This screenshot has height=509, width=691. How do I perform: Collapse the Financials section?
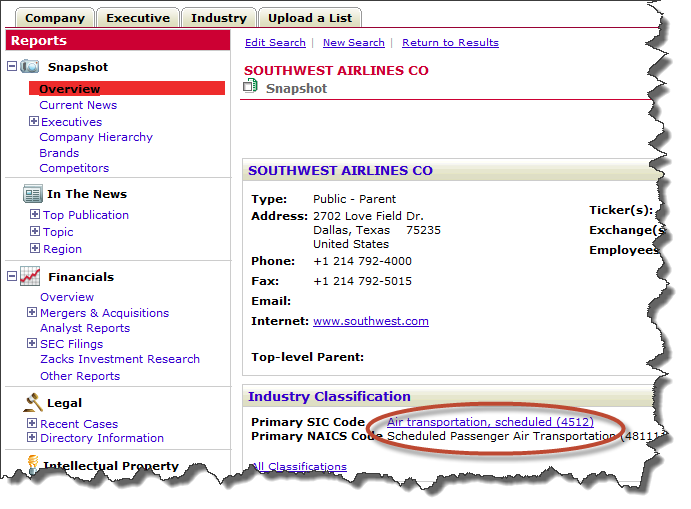pos(12,276)
